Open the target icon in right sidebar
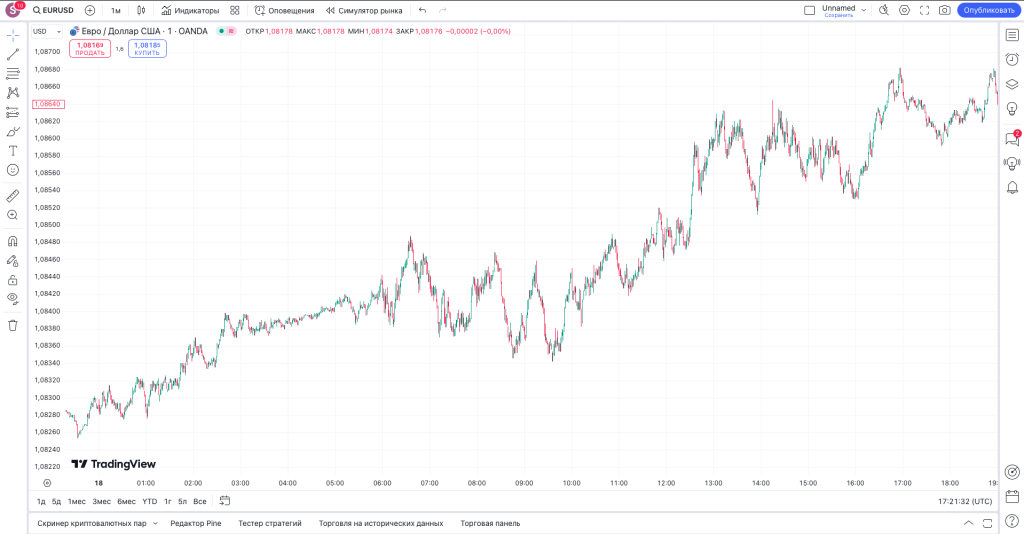The width and height of the screenshot is (1024, 534). [x=1012, y=472]
